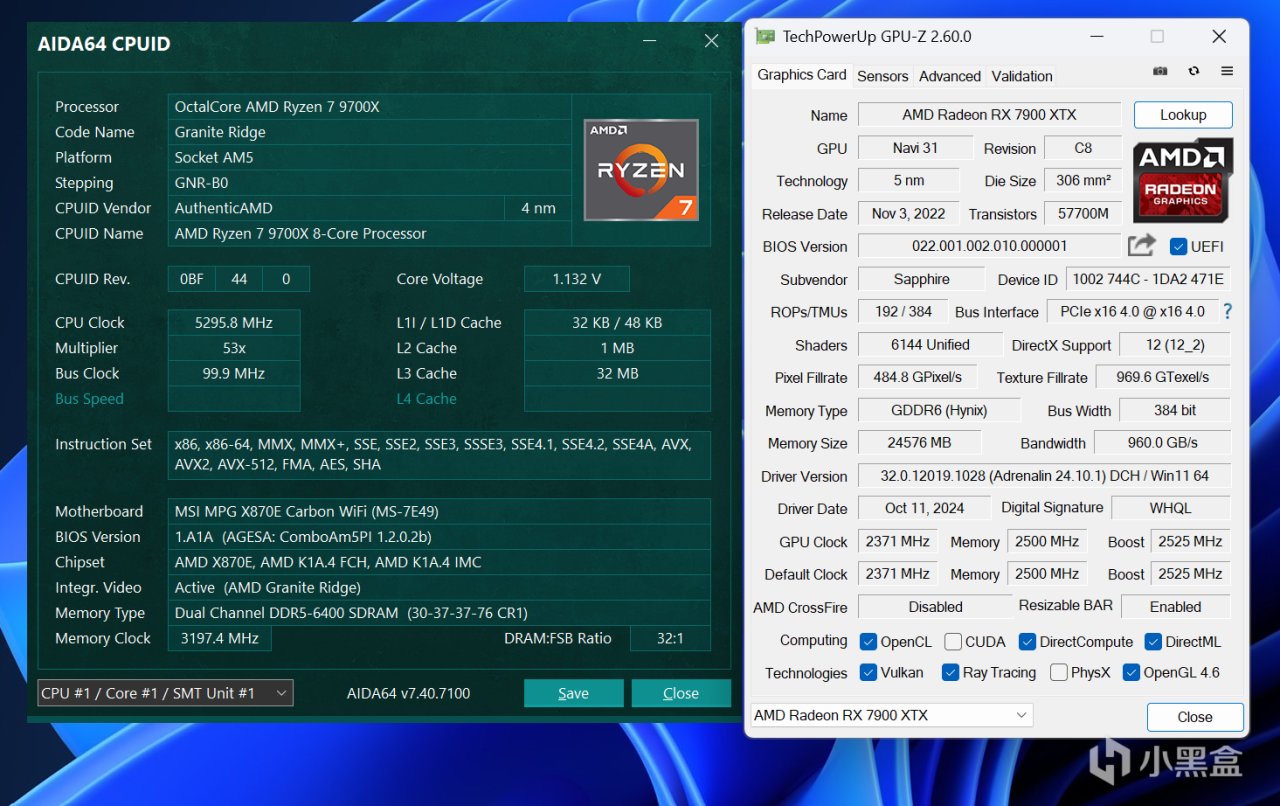Click the Save button in AIDA64
Screen dimensions: 1280x806
point(574,693)
